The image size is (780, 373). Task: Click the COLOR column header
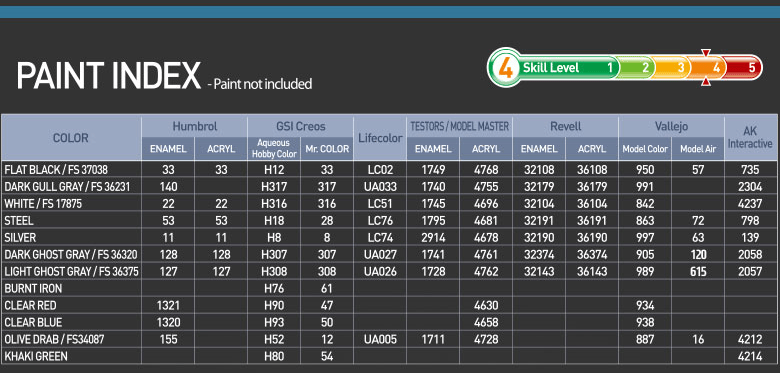pos(71,138)
